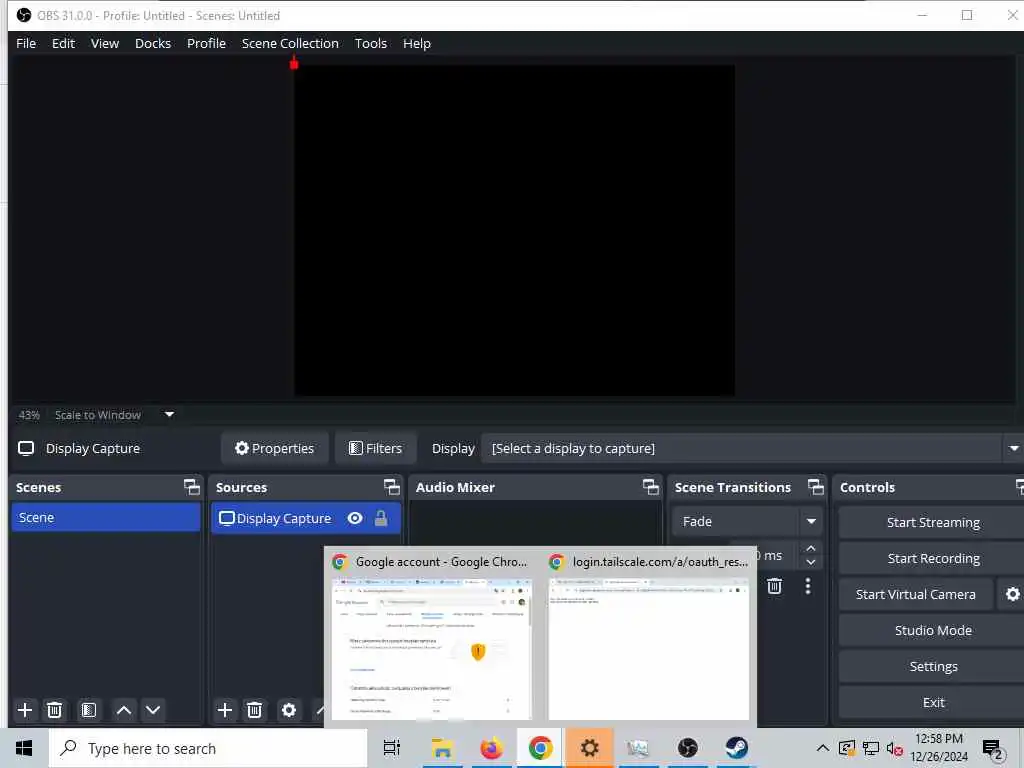Add a new scene with plus icon
Image resolution: width=1024 pixels, height=768 pixels.
click(25, 710)
